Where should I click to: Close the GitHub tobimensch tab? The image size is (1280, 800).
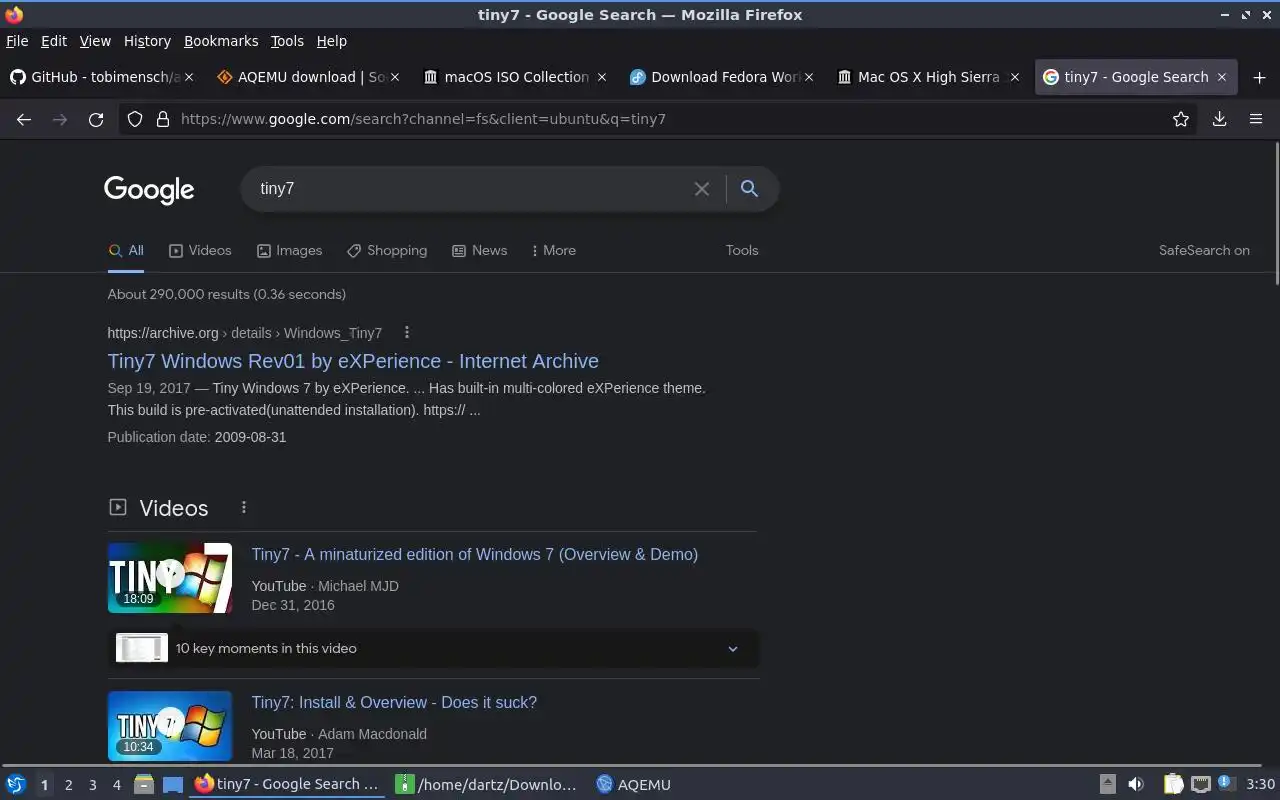click(x=189, y=77)
